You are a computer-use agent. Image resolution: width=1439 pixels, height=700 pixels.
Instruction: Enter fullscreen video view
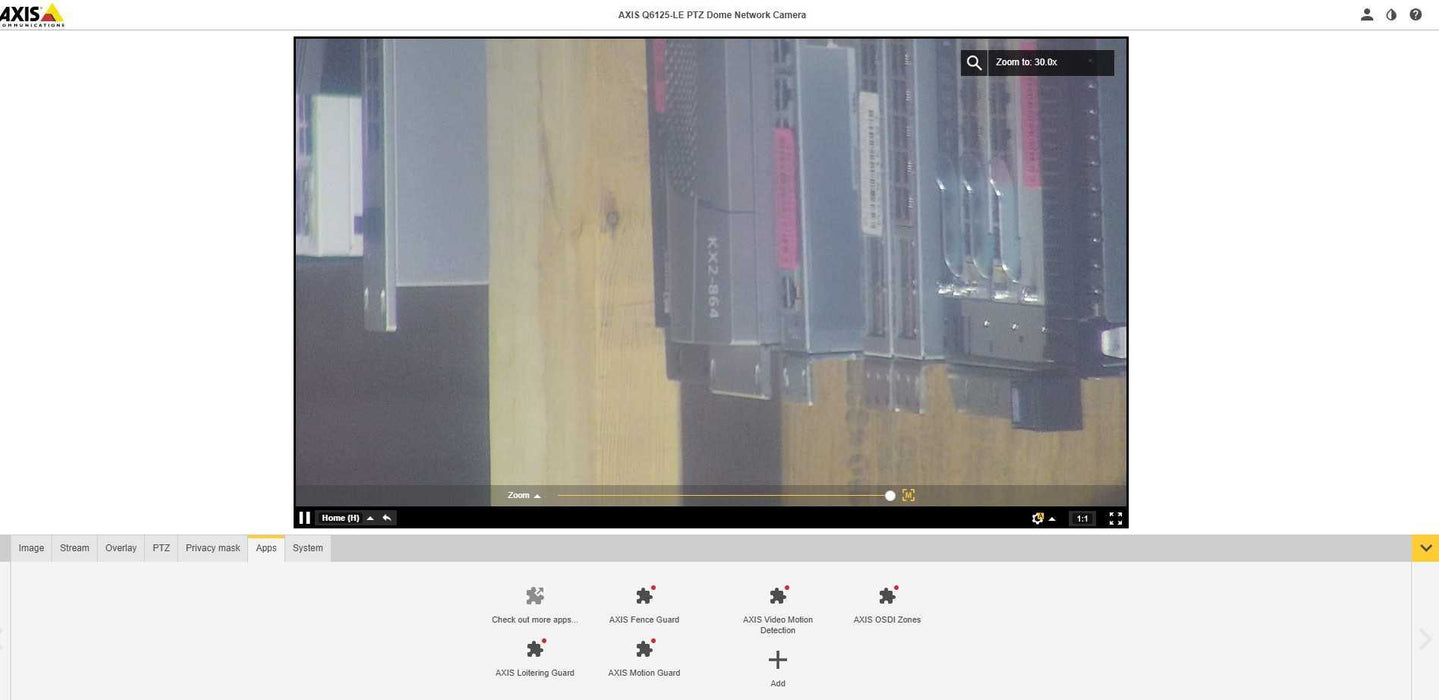1115,518
